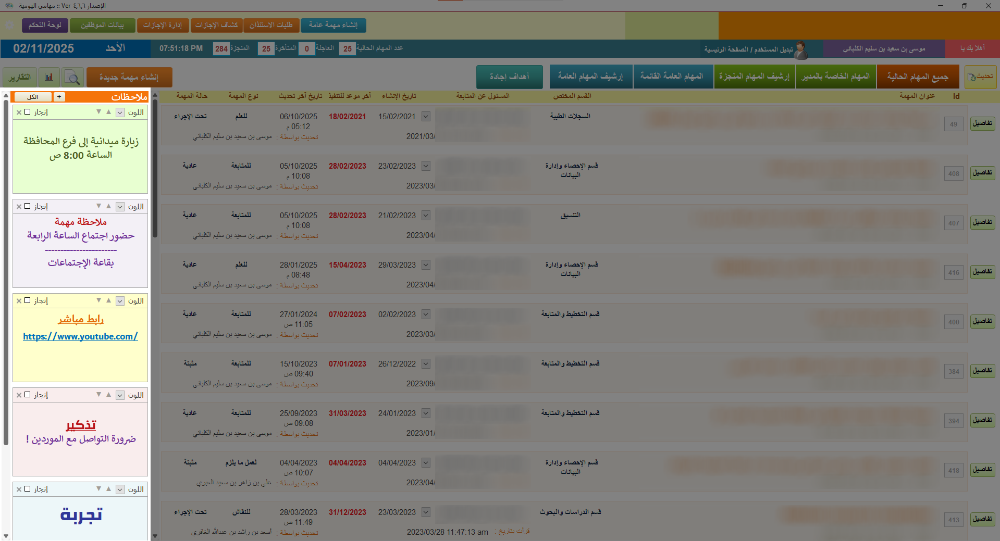Open the color dropdown on the first note
The width and height of the screenshot is (1000, 541).
120,112
